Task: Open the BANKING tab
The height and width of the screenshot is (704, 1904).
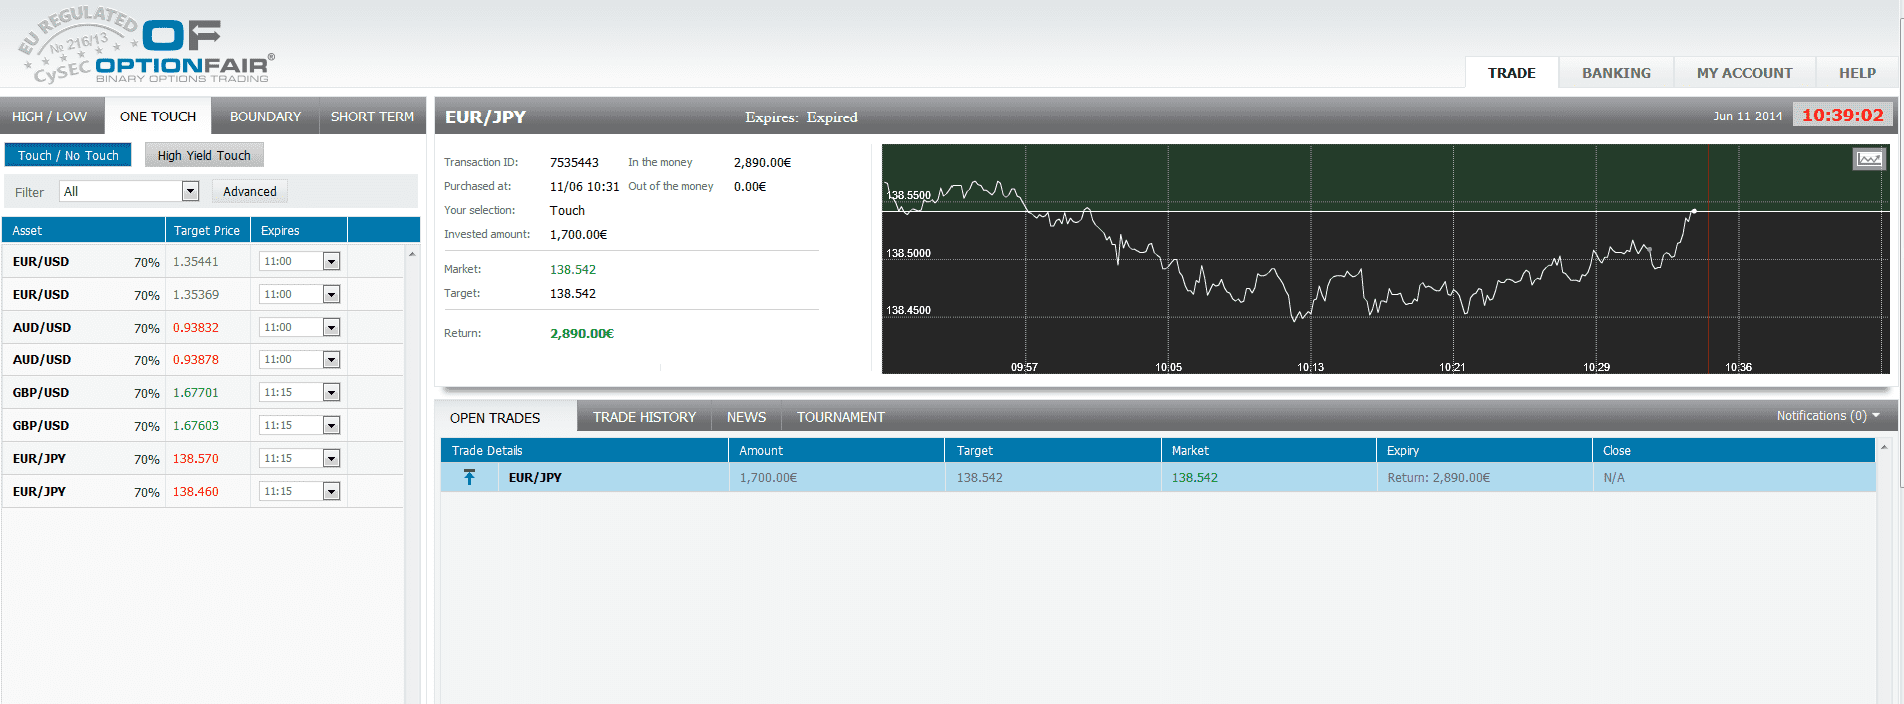Action: point(1616,73)
